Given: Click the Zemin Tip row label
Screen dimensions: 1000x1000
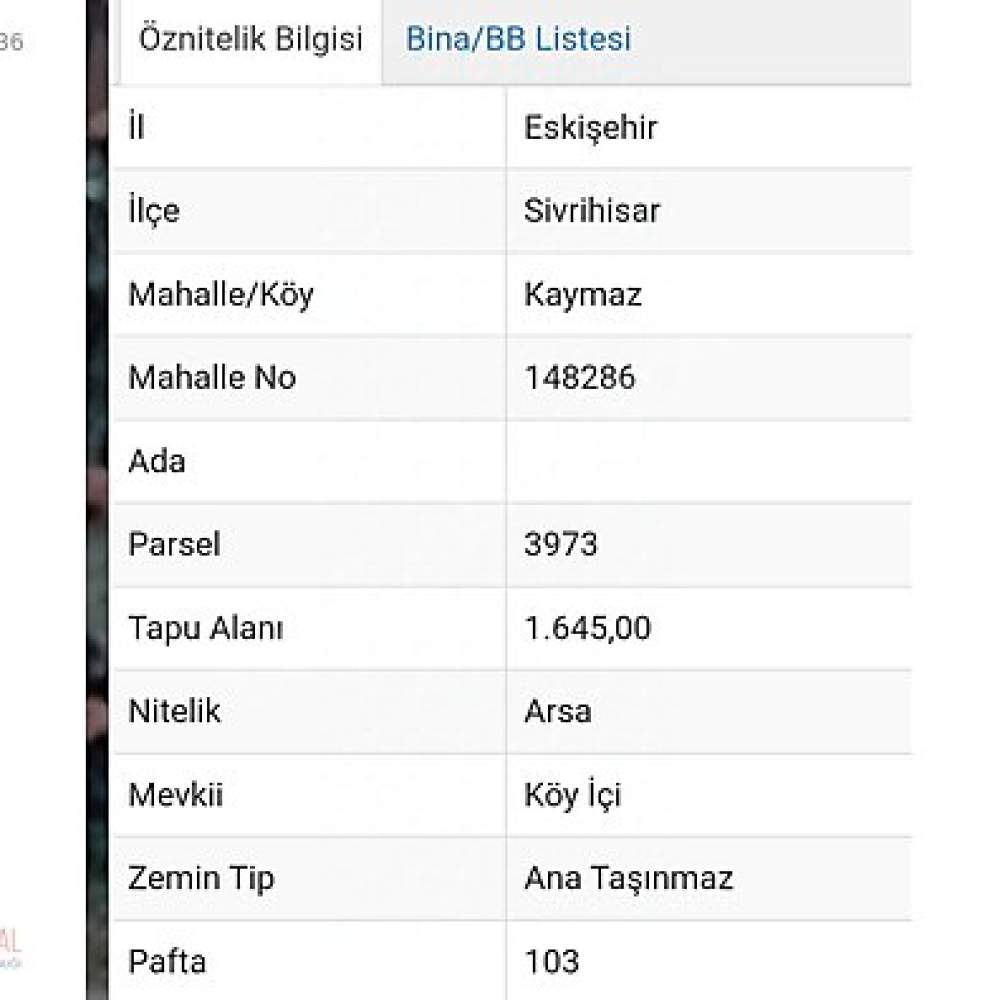Looking at the screenshot, I should tap(201, 879).
